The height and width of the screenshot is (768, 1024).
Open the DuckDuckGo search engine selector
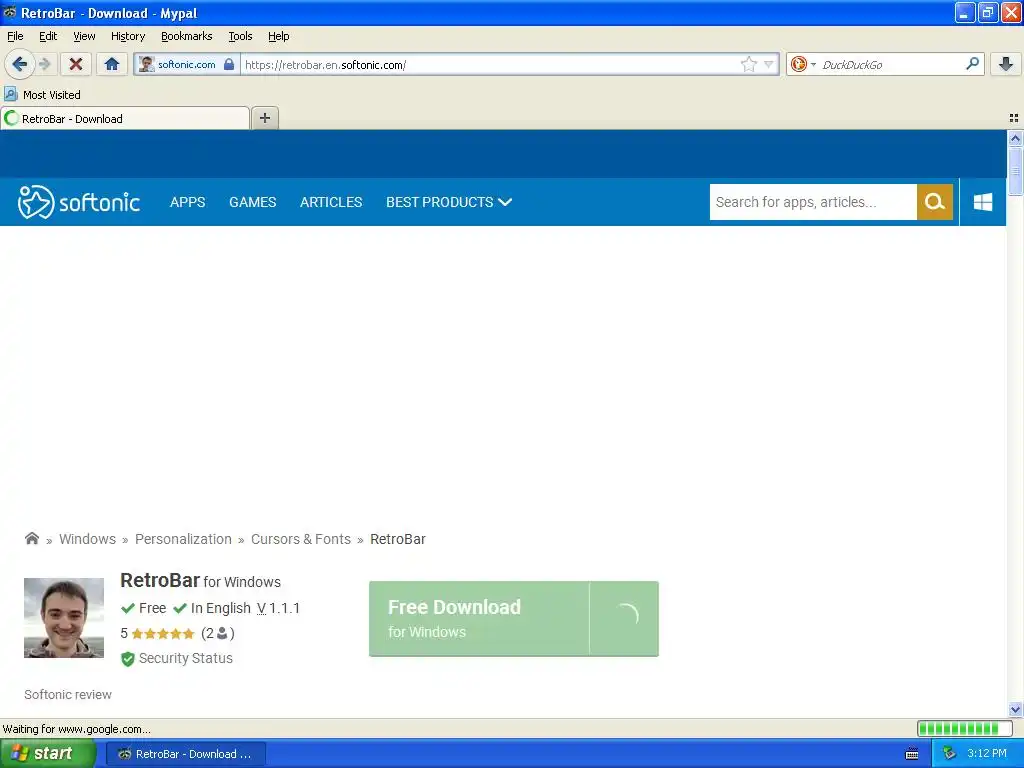[x=803, y=64]
